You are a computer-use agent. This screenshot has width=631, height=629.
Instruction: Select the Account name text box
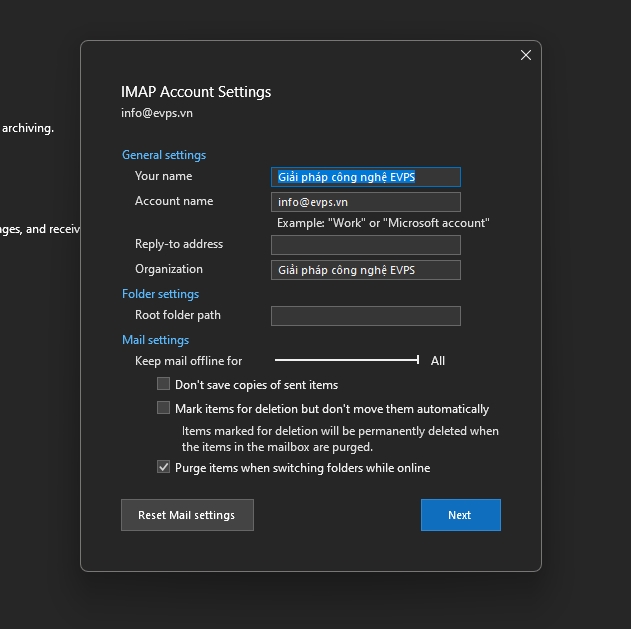tap(365, 202)
